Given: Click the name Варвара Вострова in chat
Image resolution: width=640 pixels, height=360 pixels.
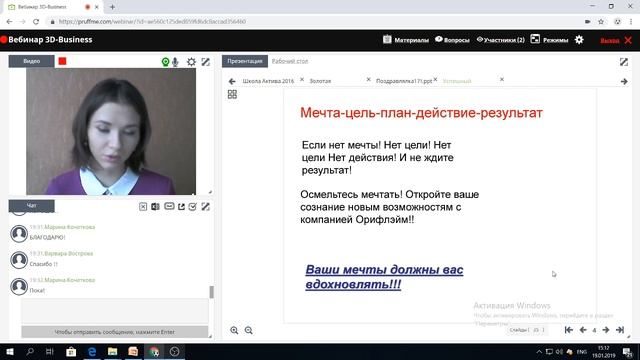Looking at the screenshot, I should point(69,253).
